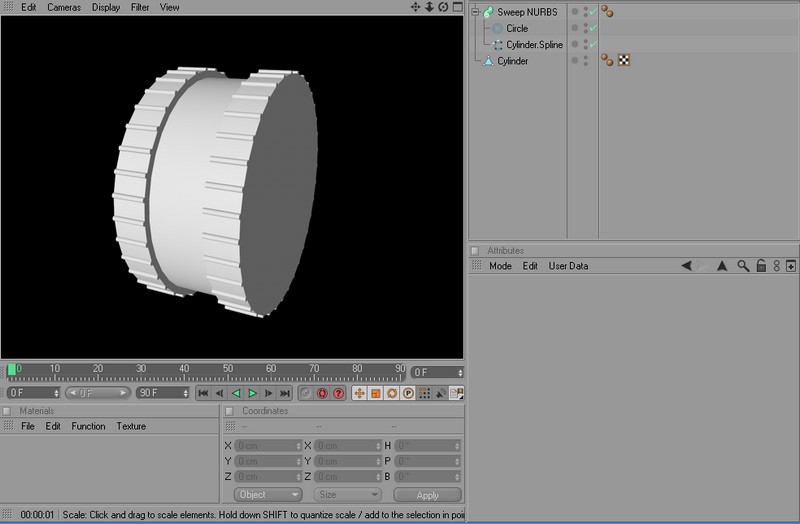Open viewport View menu
800x524 pixels.
[x=169, y=7]
